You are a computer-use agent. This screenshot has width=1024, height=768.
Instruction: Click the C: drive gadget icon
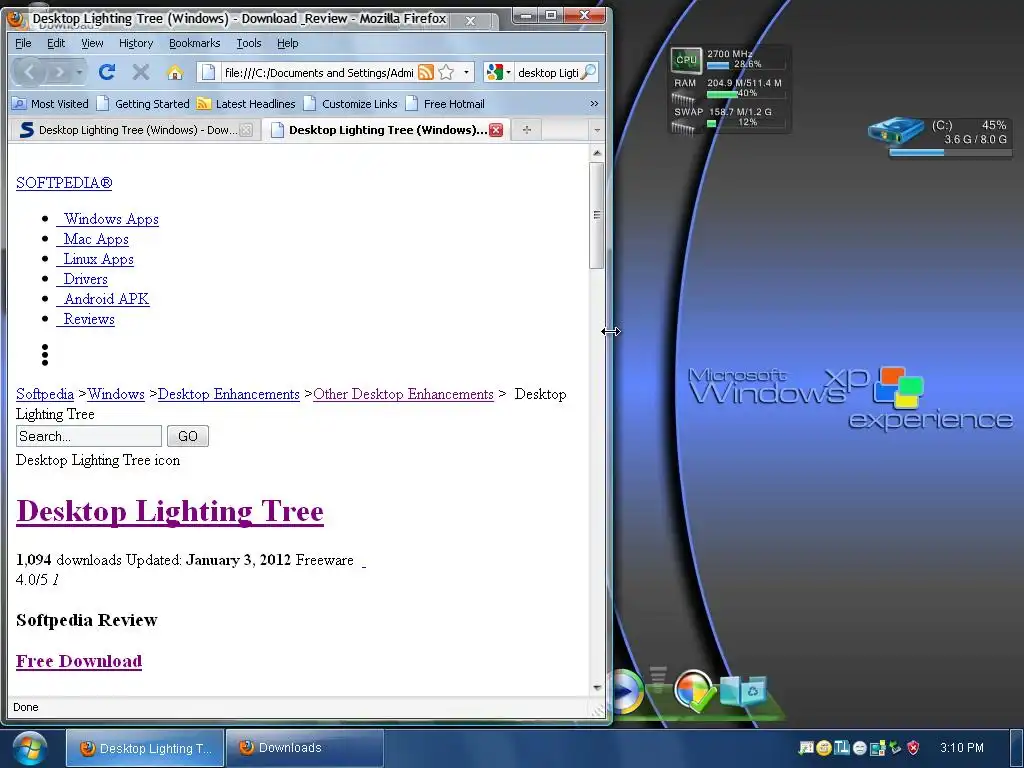point(896,133)
